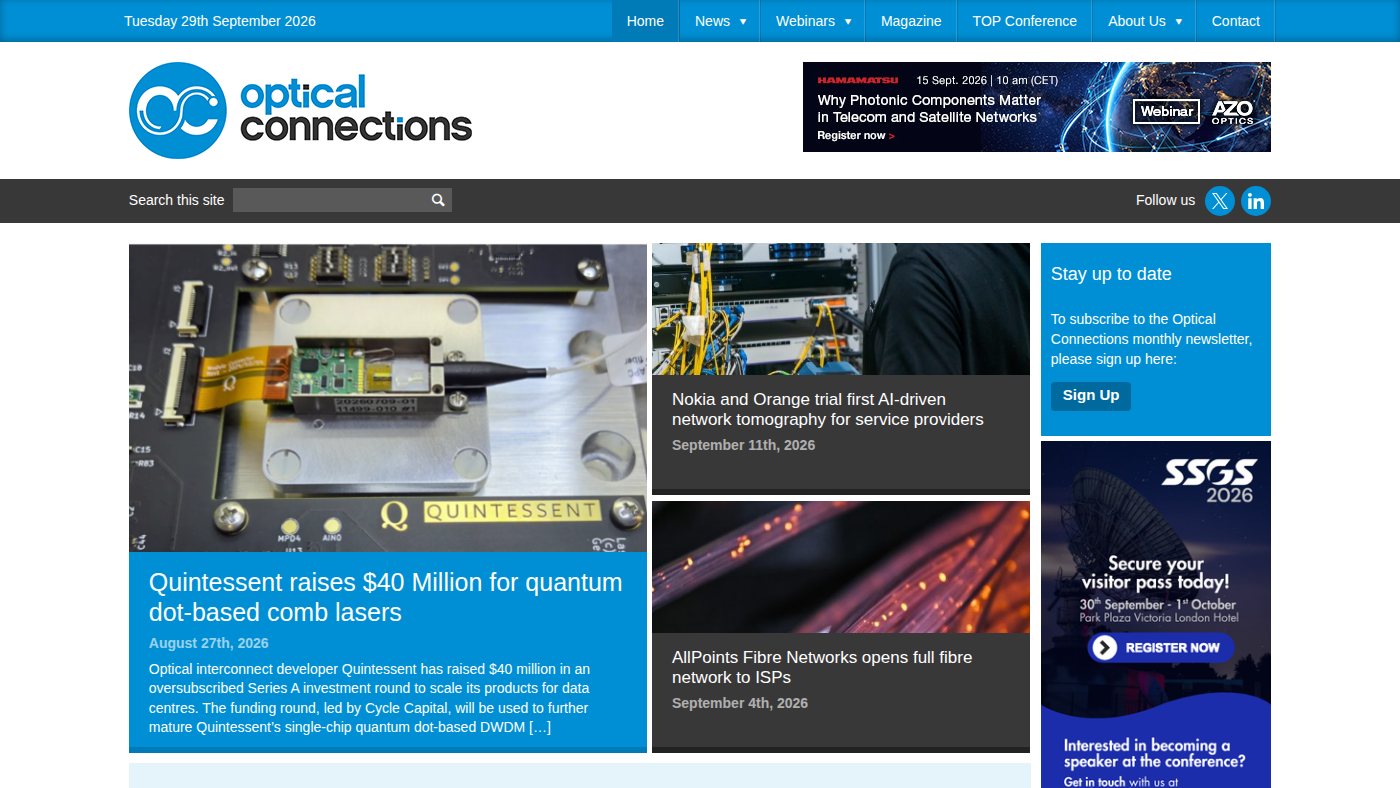Viewport: 1400px width, 788px height.
Task: Click the September 4th, 2026 date
Action: coord(740,703)
